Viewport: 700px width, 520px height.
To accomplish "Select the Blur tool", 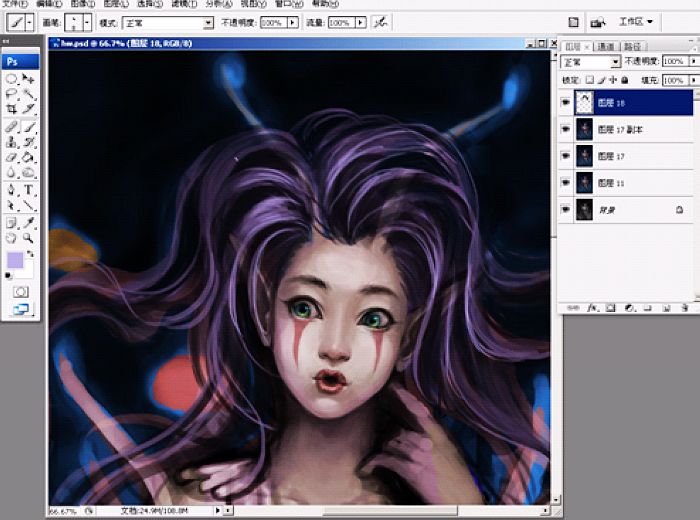I will tap(11, 173).
